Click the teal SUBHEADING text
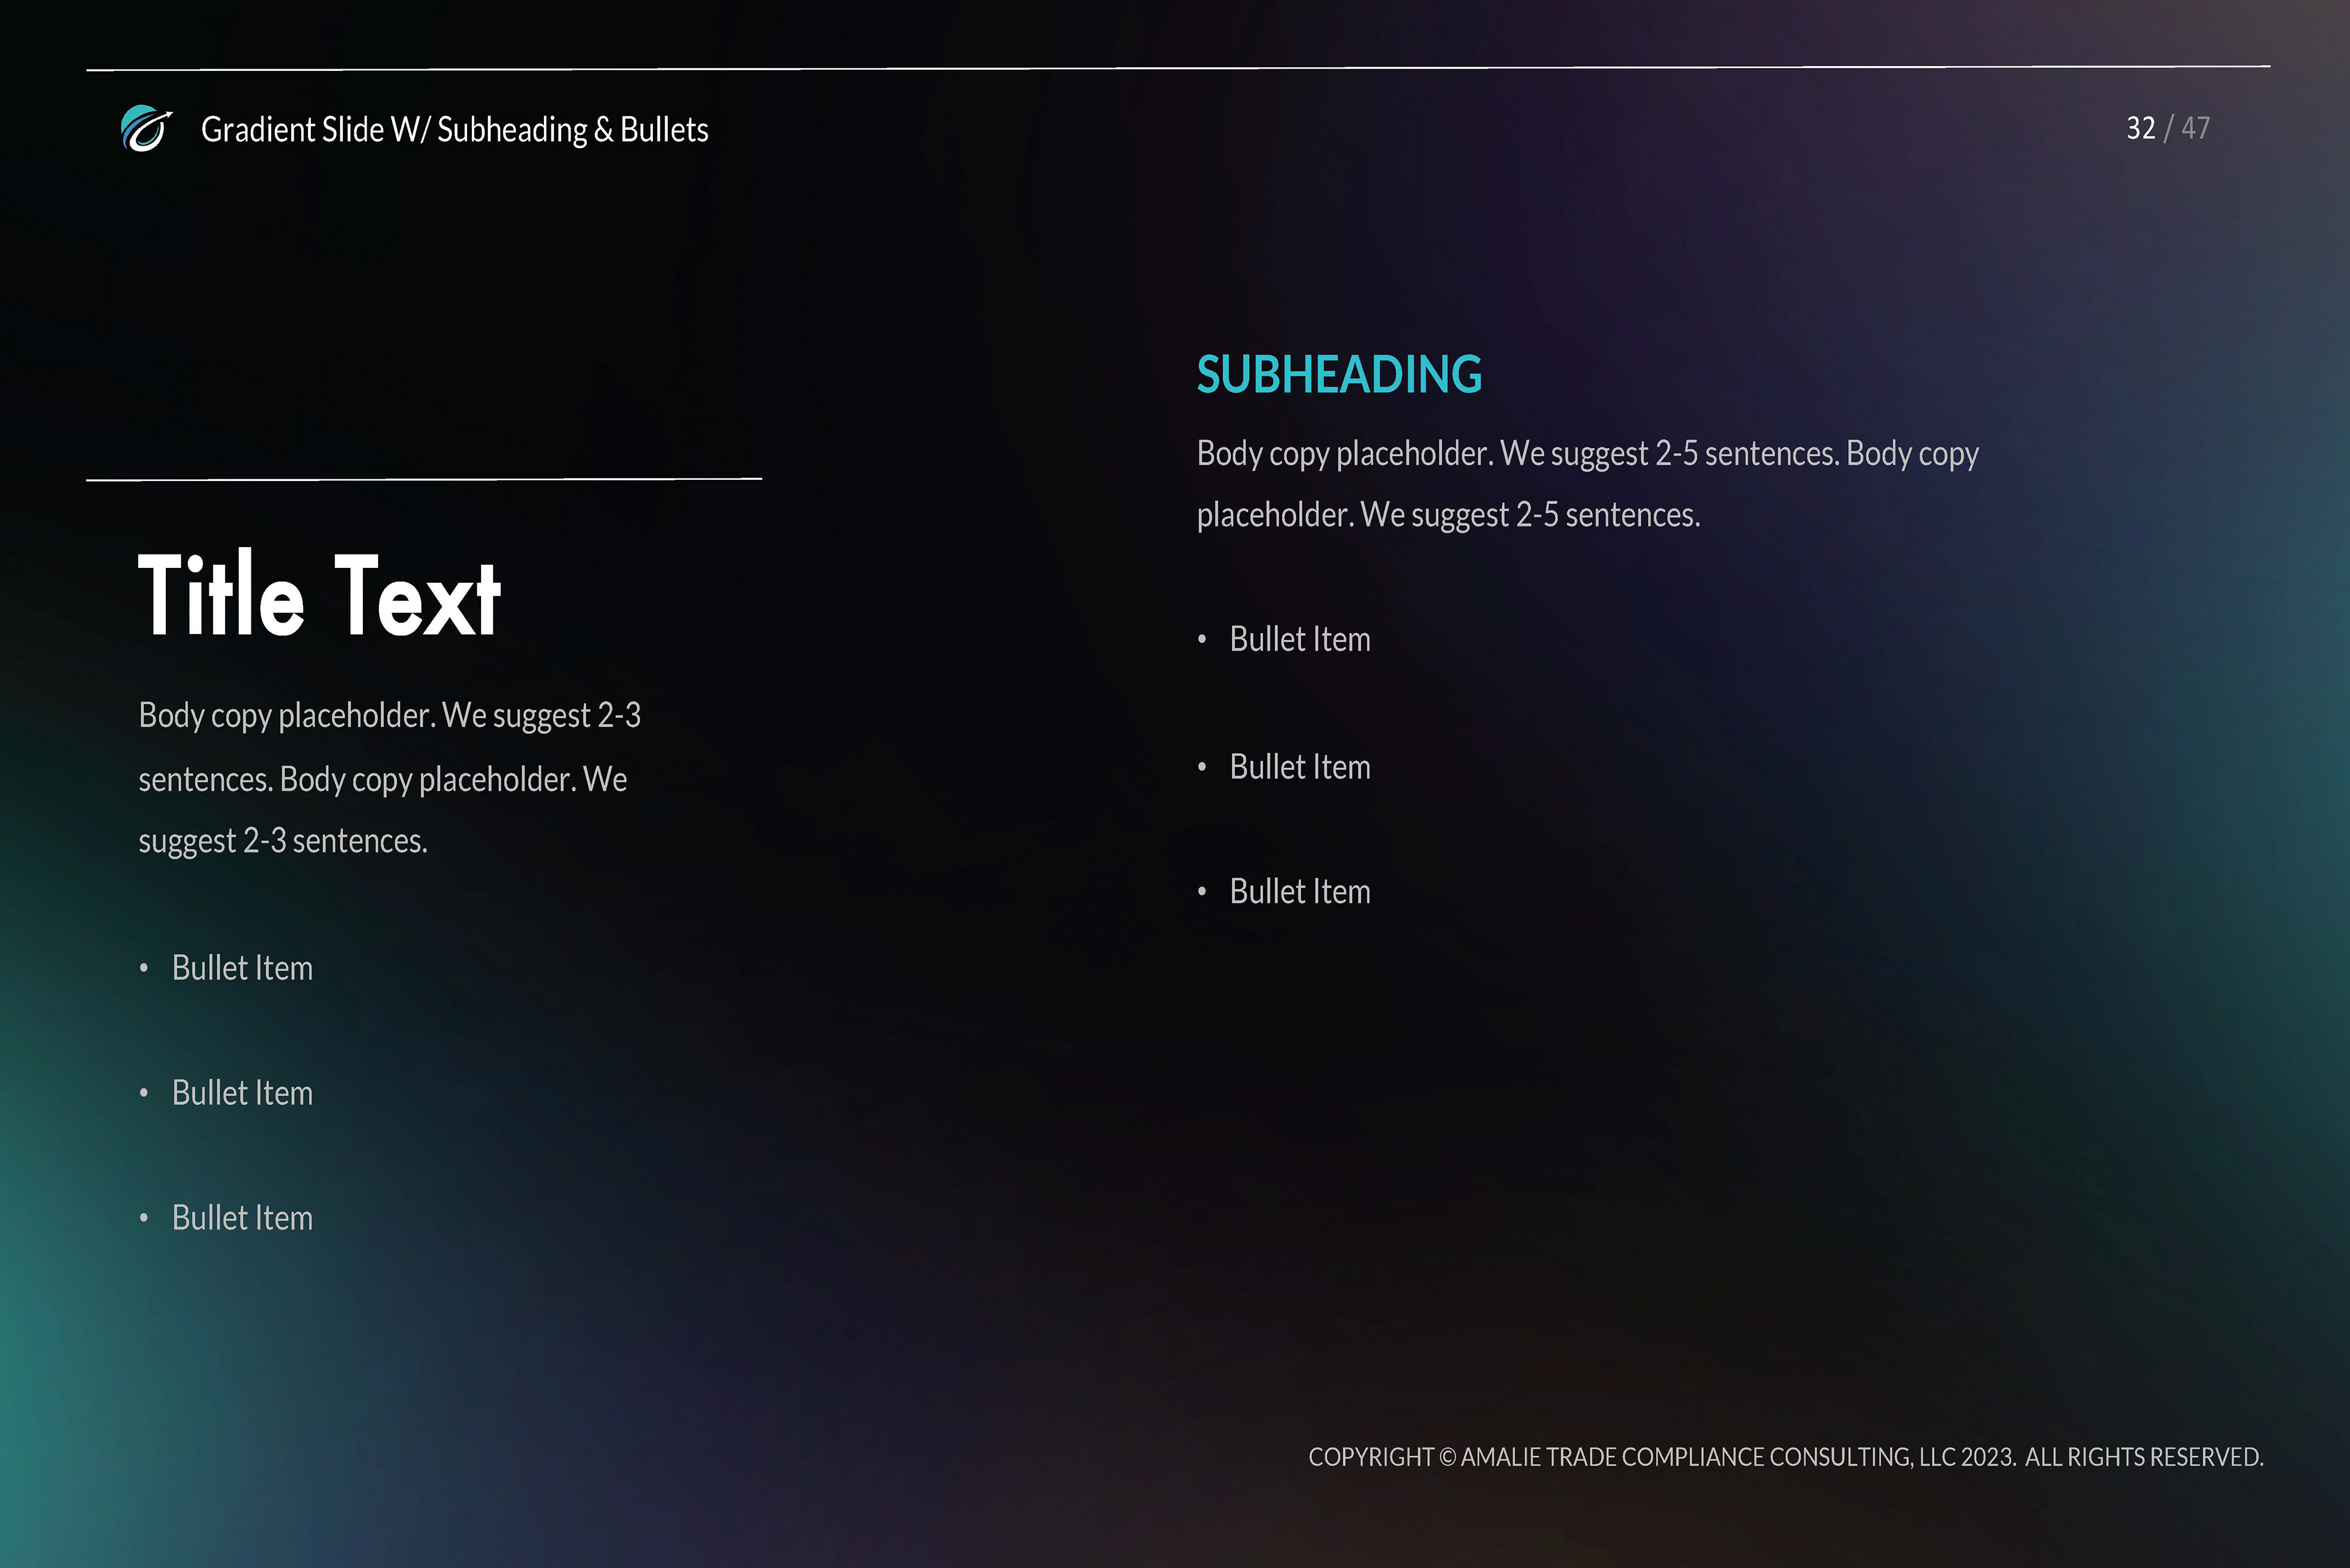Image resolution: width=2350 pixels, height=1568 pixels. (x=1338, y=375)
